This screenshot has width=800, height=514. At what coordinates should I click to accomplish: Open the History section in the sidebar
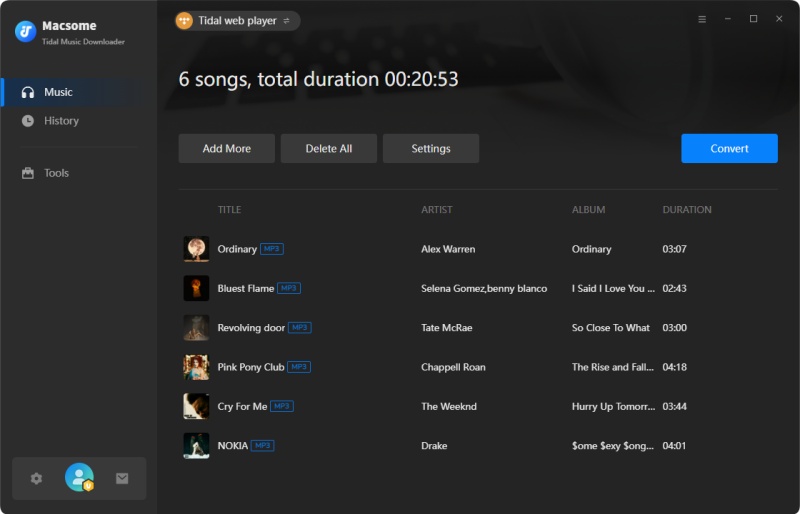click(79, 121)
